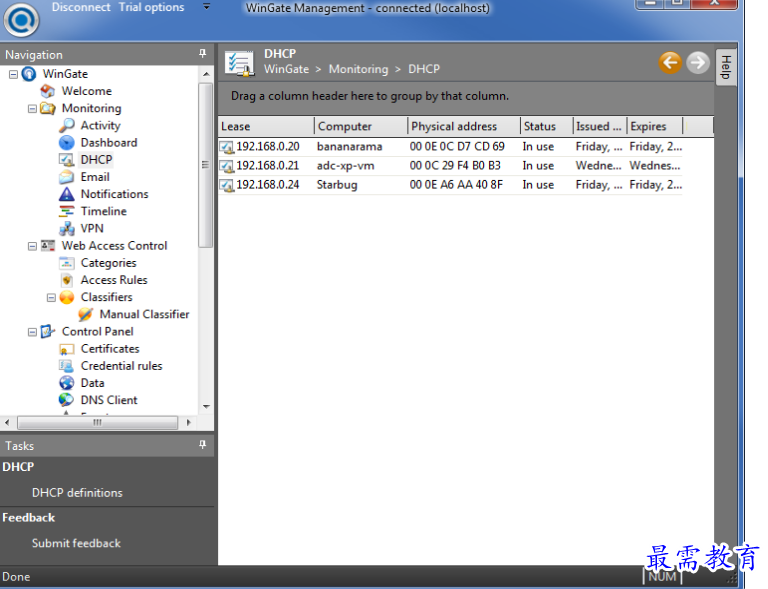Click the VPN icon in the navigation tree

tap(66, 228)
